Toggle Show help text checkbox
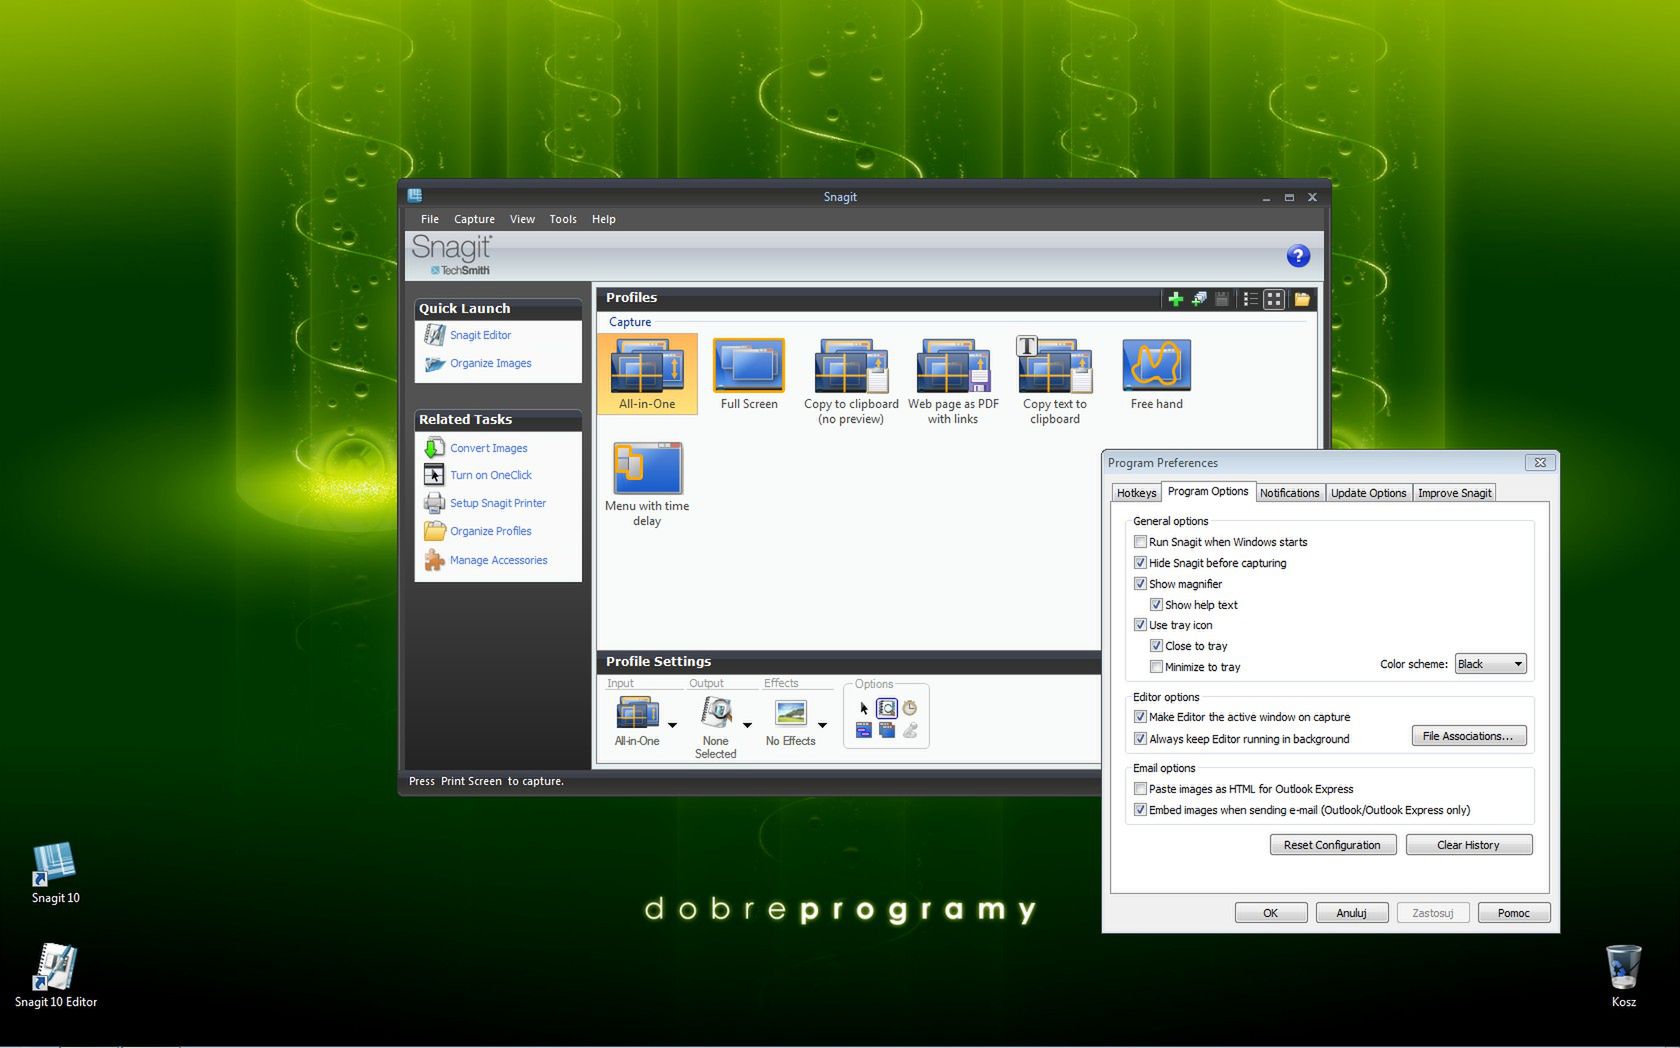1680x1048 pixels. click(1156, 605)
